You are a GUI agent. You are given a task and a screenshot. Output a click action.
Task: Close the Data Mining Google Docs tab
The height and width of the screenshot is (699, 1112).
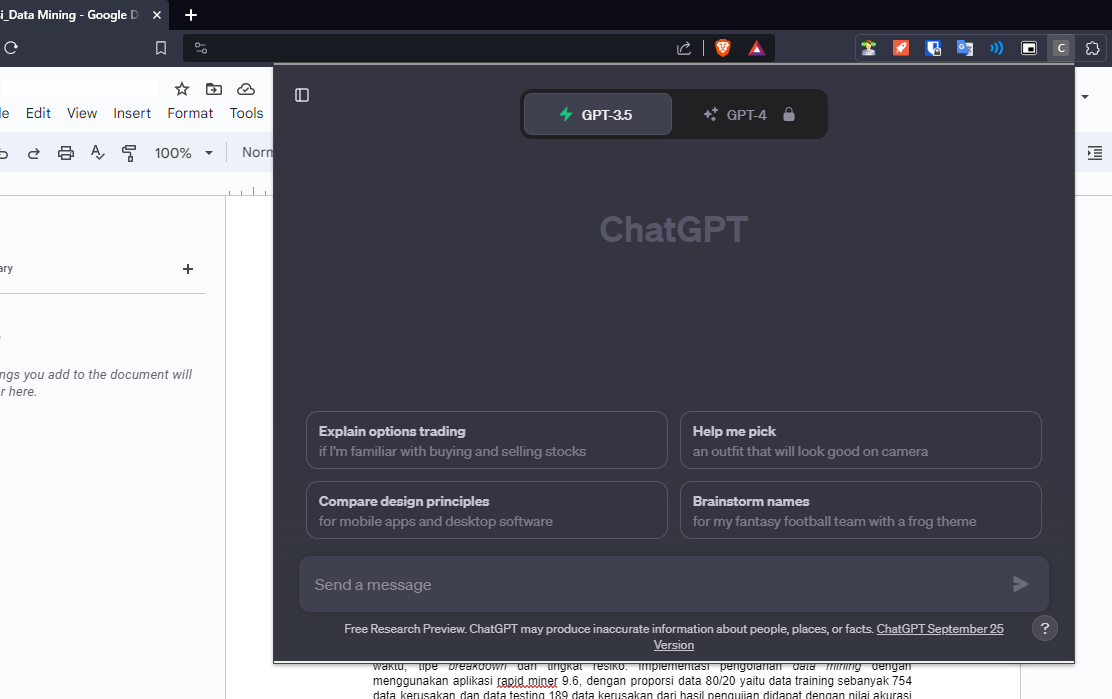[x=157, y=15]
